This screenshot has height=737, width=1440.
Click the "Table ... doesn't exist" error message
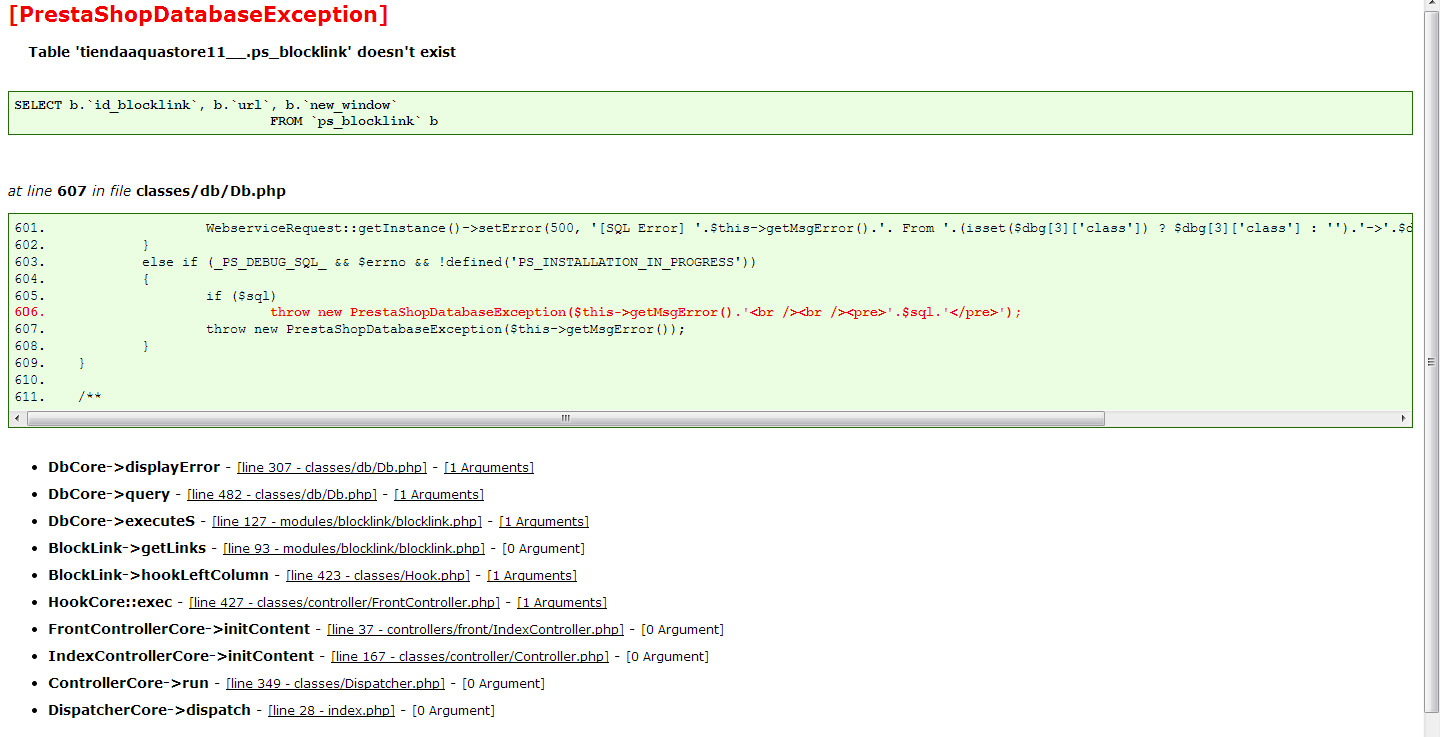coord(242,52)
